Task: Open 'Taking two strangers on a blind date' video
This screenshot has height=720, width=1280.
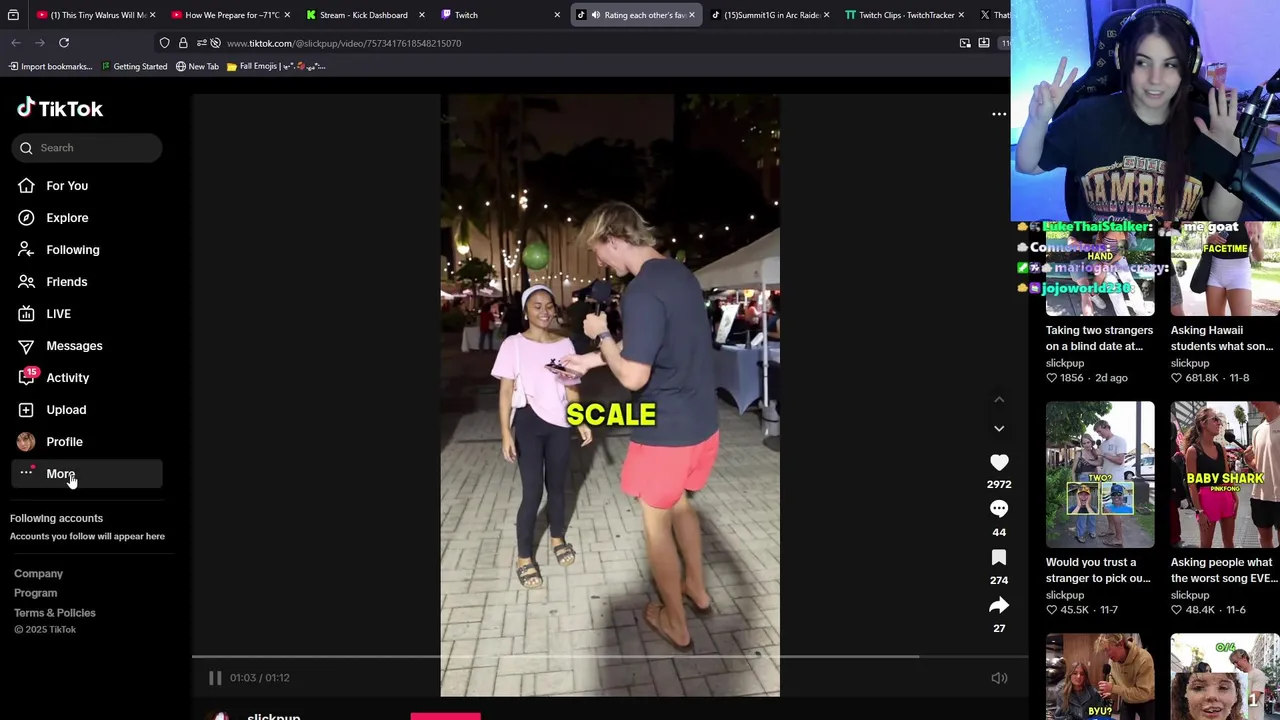Action: 1100,268
